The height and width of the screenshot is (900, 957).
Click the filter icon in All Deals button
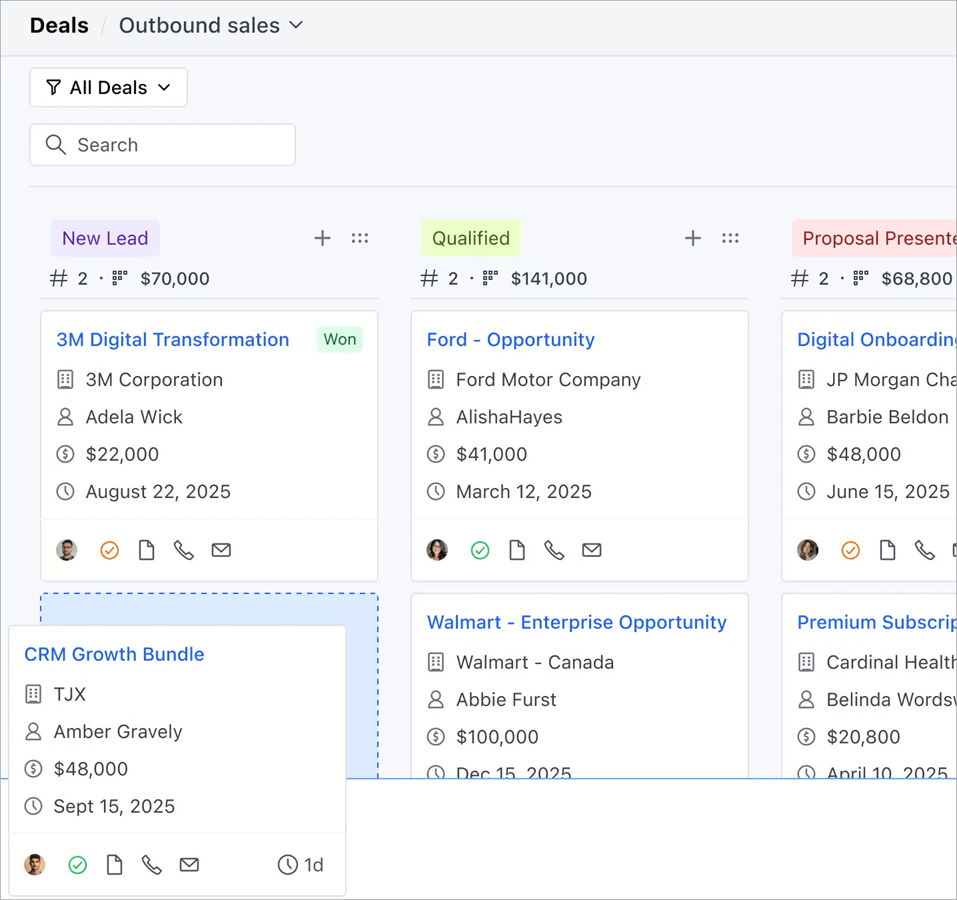coord(55,88)
